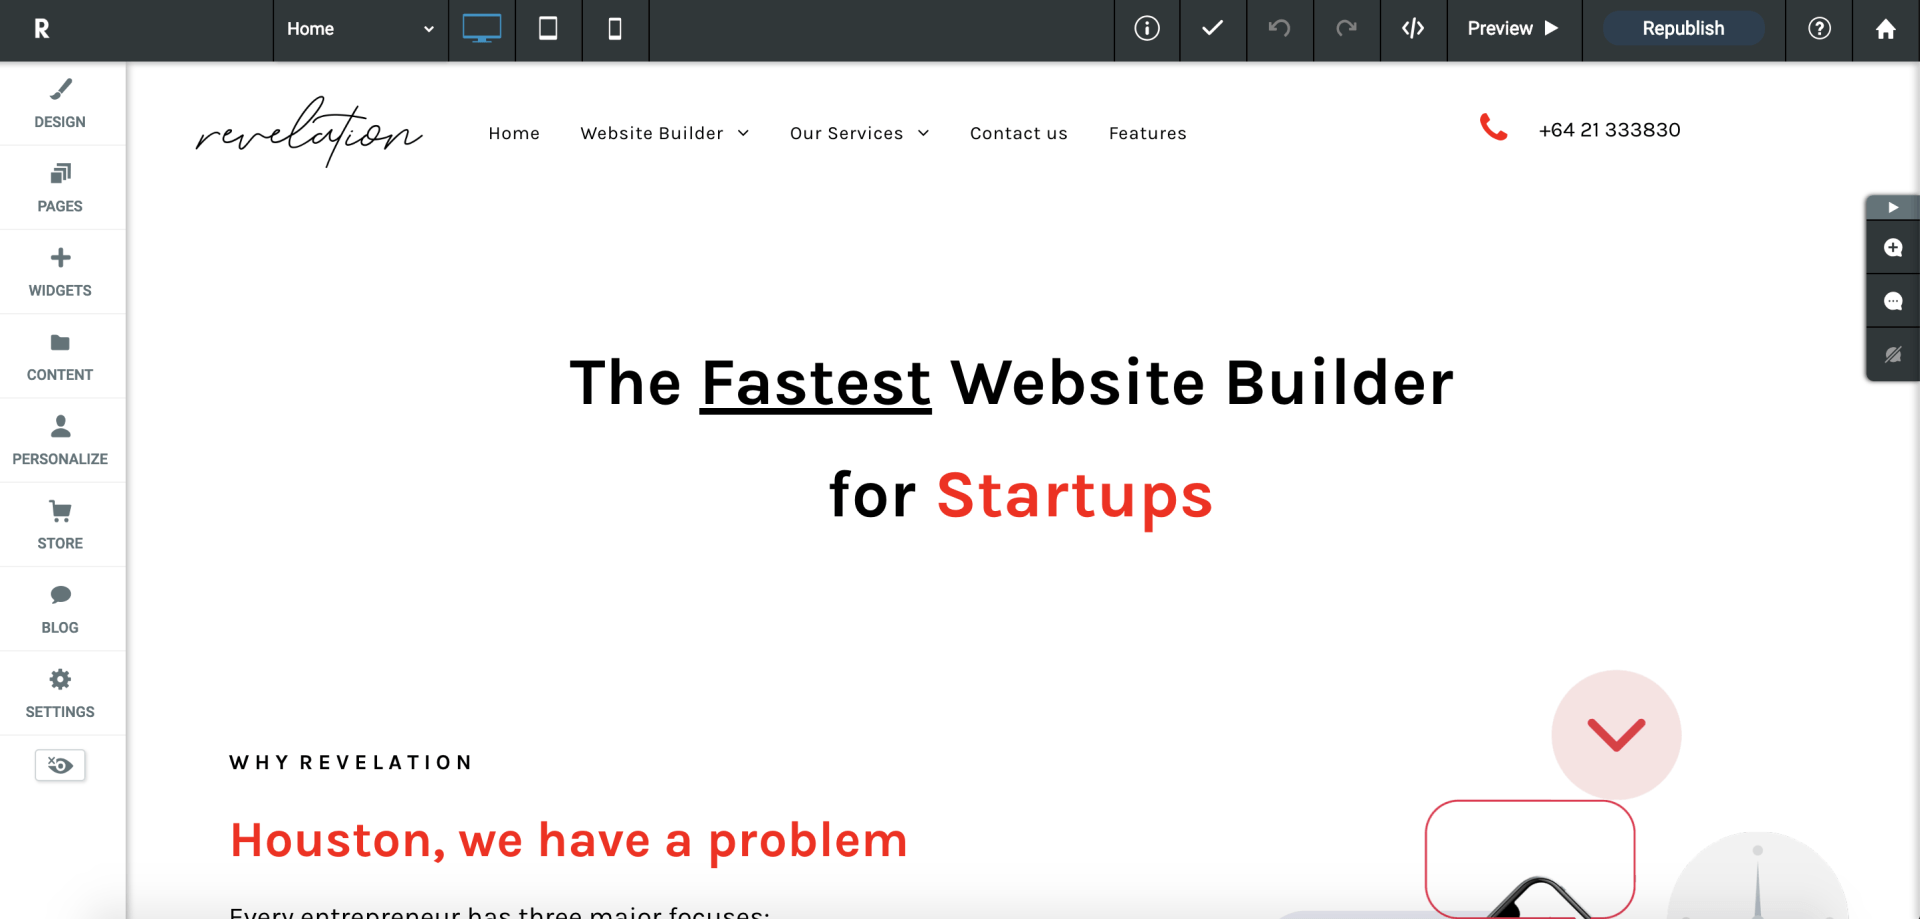Open the site info icon
Image resolution: width=1920 pixels, height=919 pixels.
point(1147,29)
